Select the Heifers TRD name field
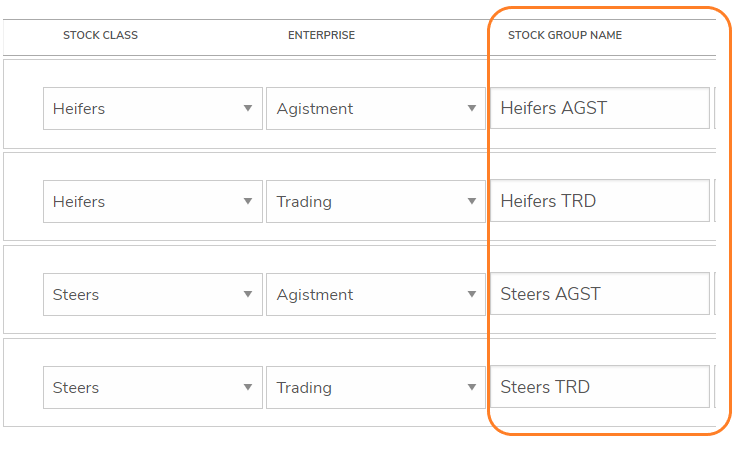Screen dimensions: 733x450 tap(599, 201)
